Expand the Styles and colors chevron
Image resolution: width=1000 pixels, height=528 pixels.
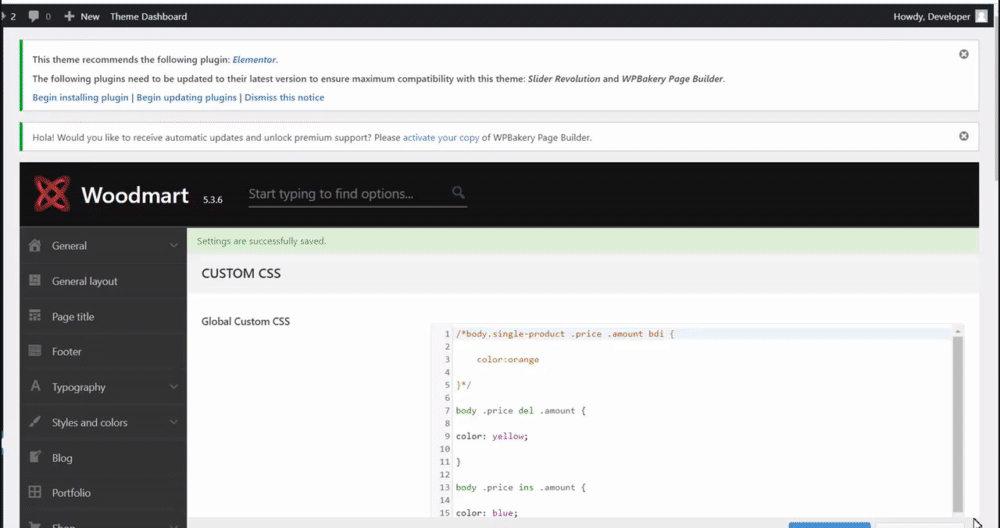click(173, 422)
